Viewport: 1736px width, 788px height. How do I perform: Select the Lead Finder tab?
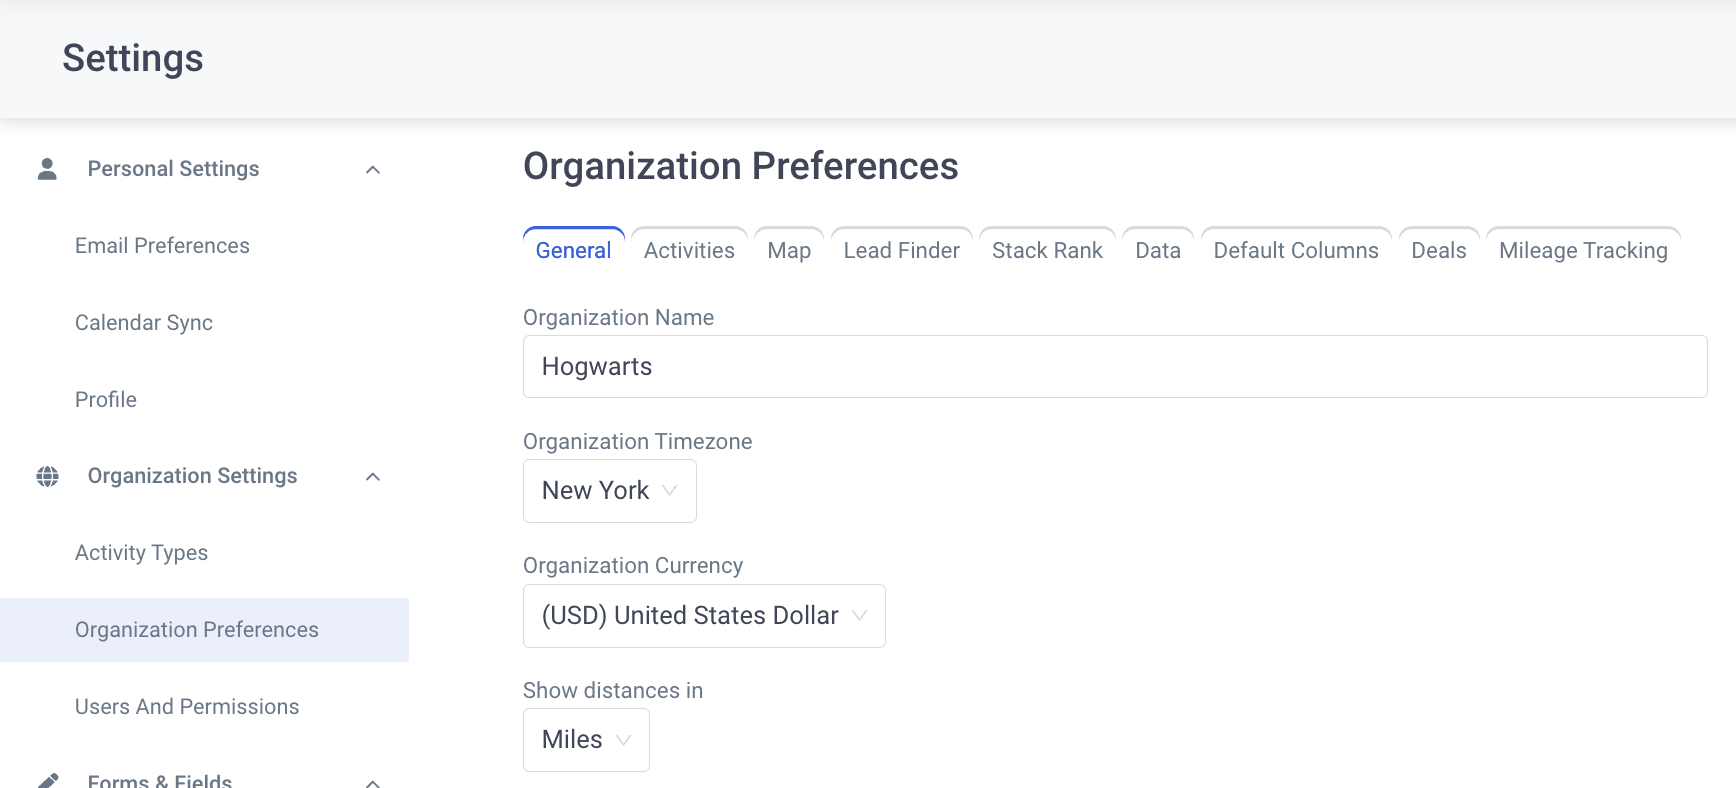click(902, 250)
